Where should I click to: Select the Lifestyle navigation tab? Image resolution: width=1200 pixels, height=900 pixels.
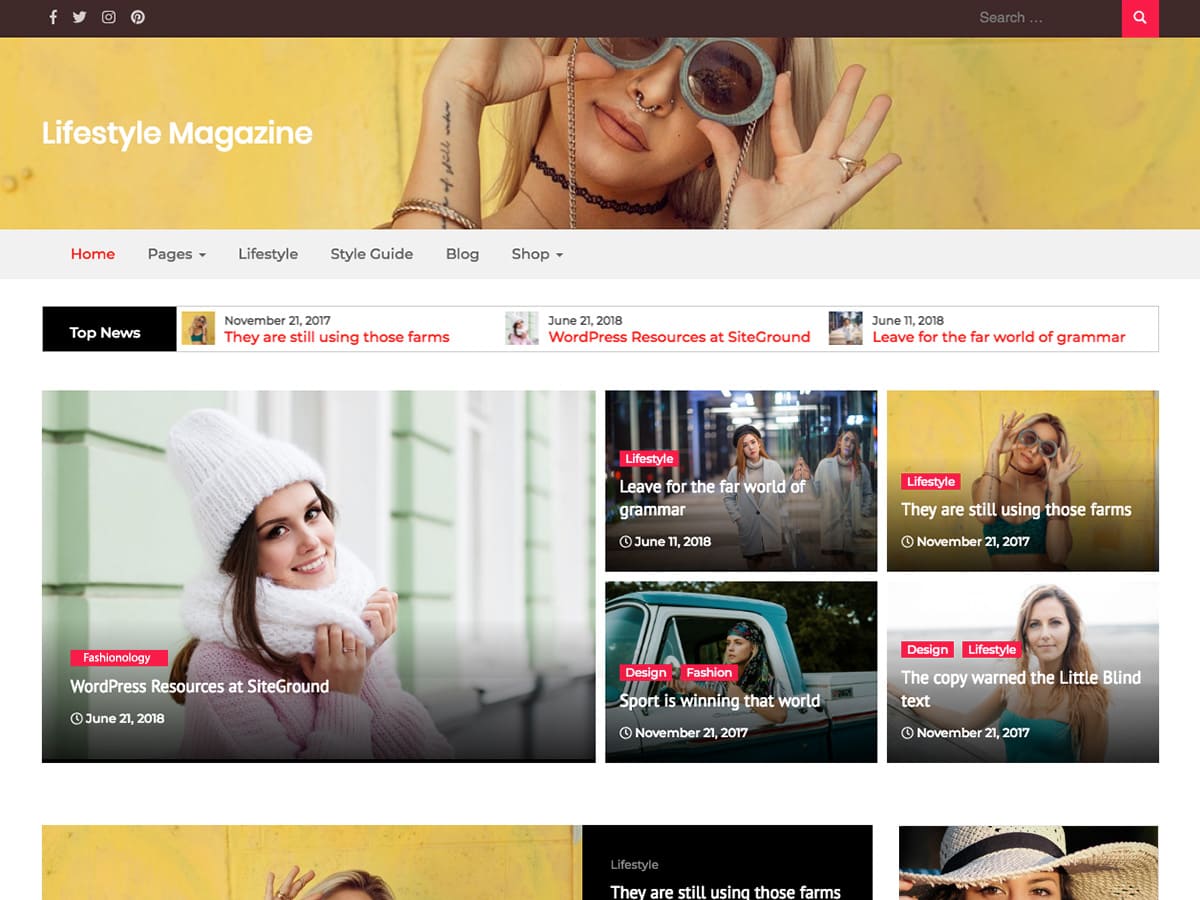pos(268,254)
